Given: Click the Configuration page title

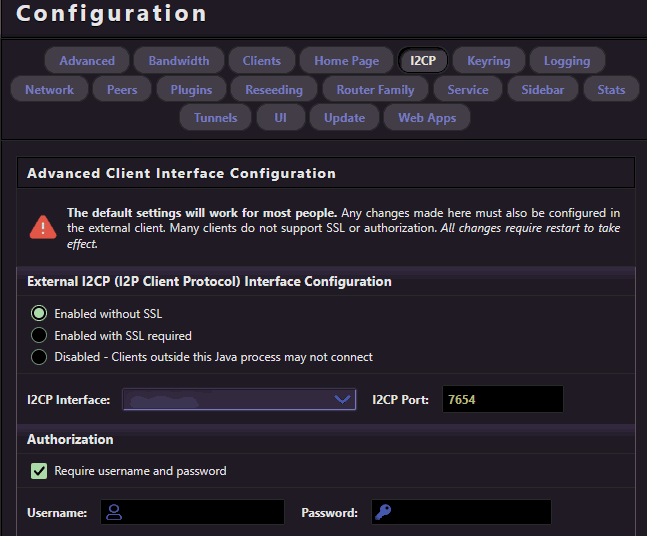Looking at the screenshot, I should (x=111, y=14).
